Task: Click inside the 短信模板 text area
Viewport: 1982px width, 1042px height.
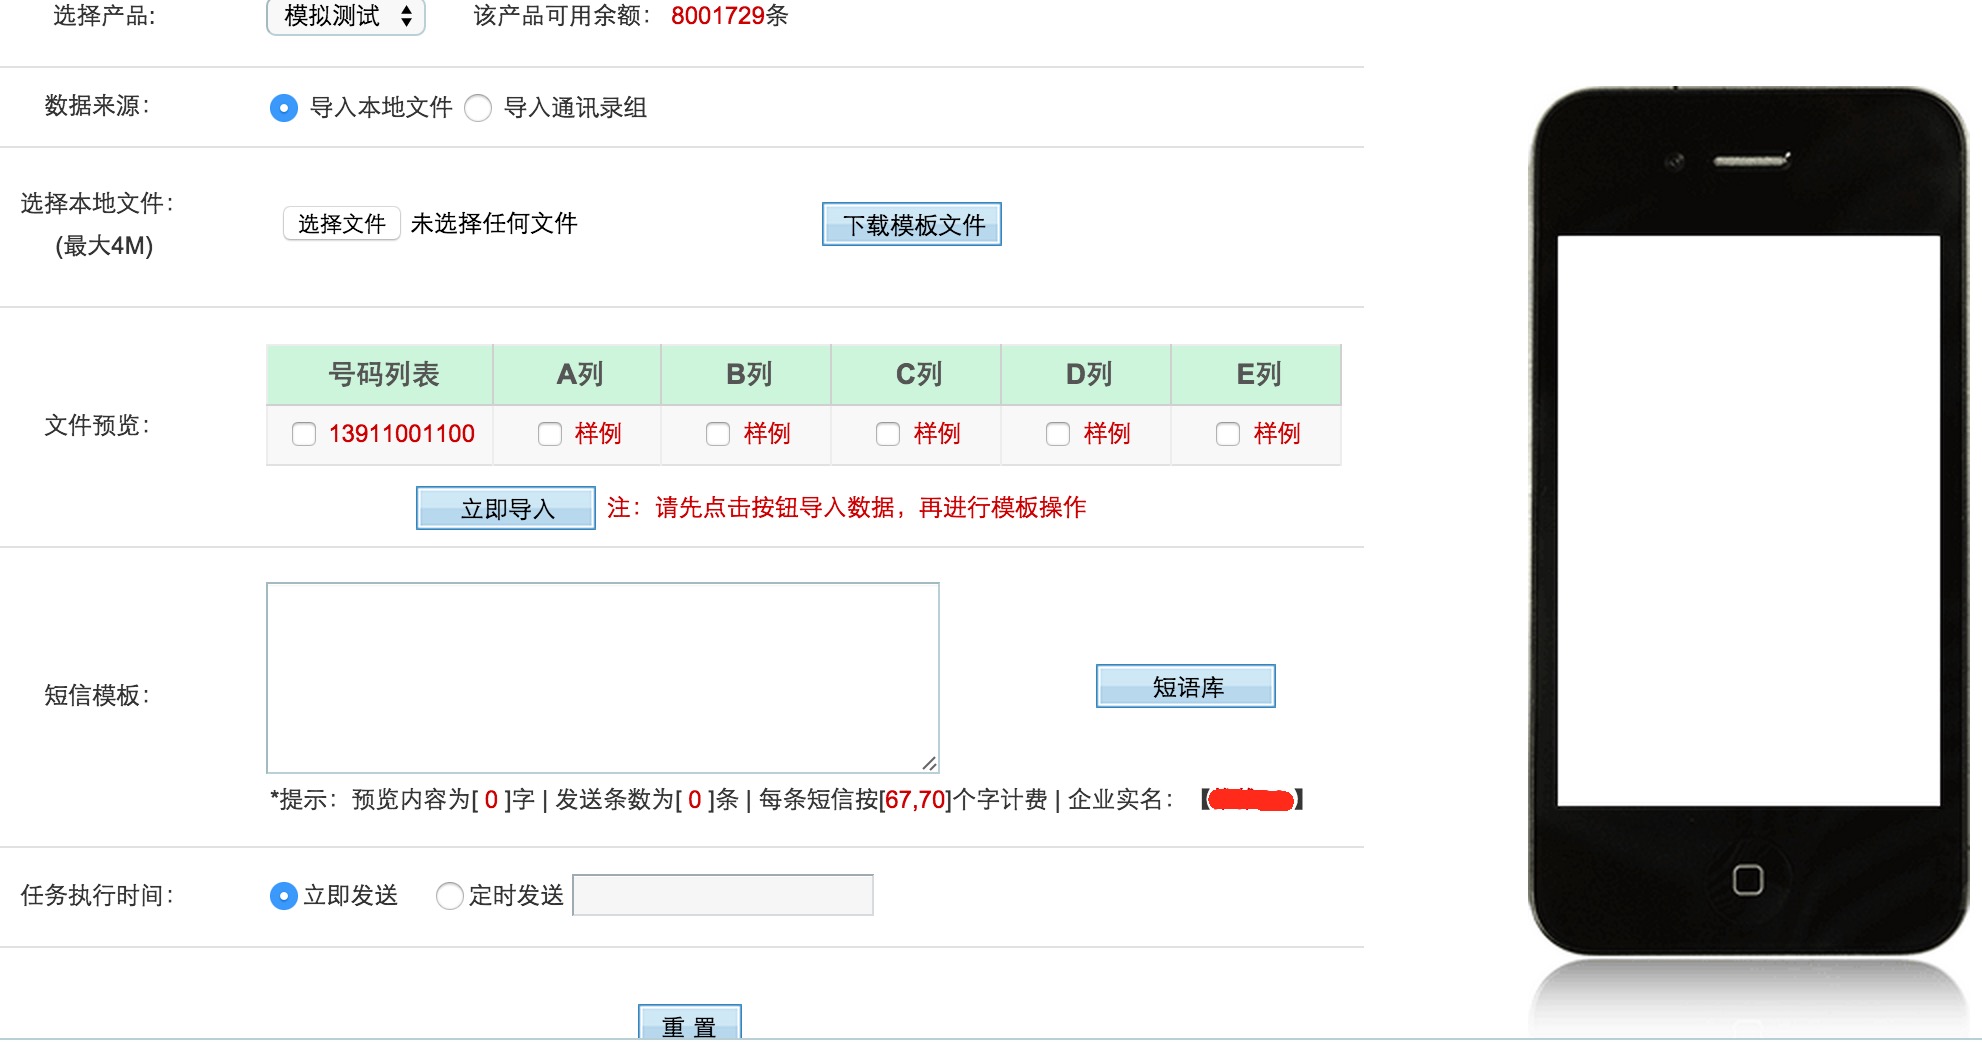Action: point(602,678)
